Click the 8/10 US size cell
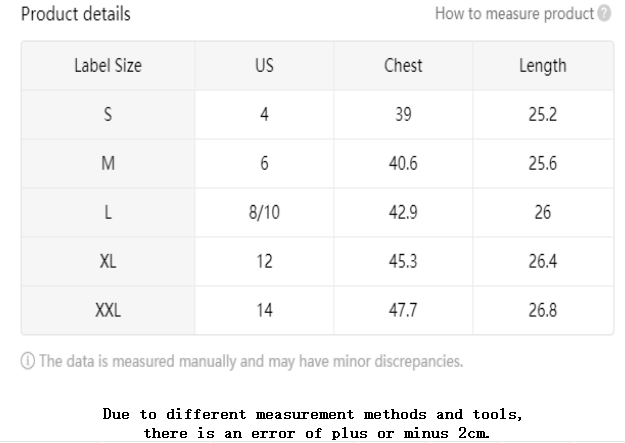The image size is (625, 443). (x=264, y=213)
